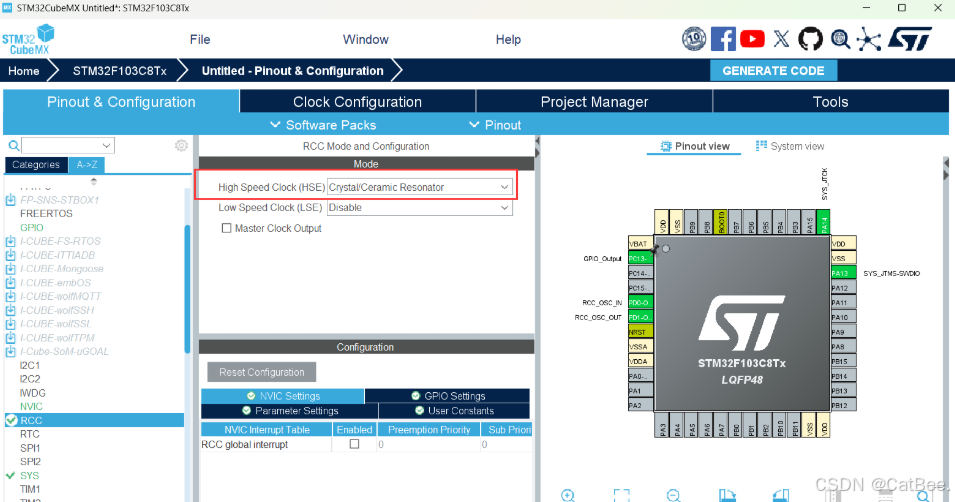Click the ST community network star icon
The height and width of the screenshot is (502, 955).
(x=869, y=40)
